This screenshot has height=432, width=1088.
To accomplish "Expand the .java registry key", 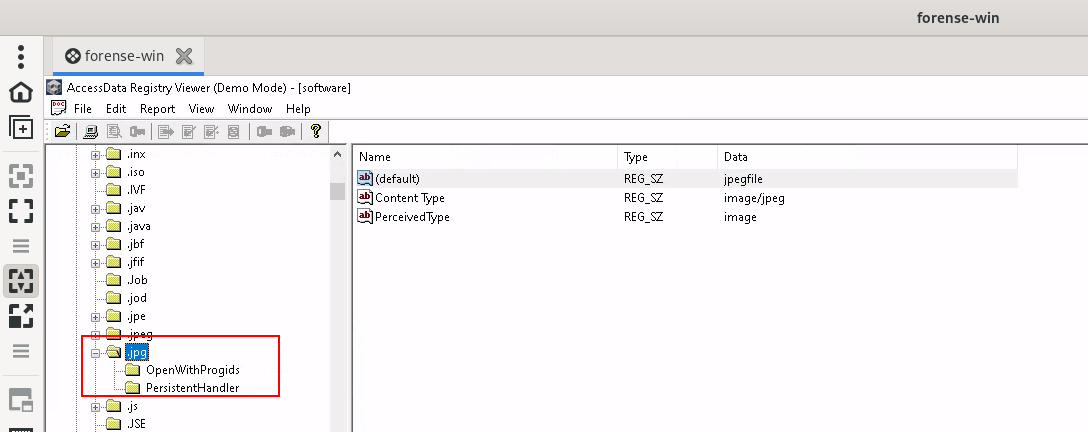I will tap(96, 226).
